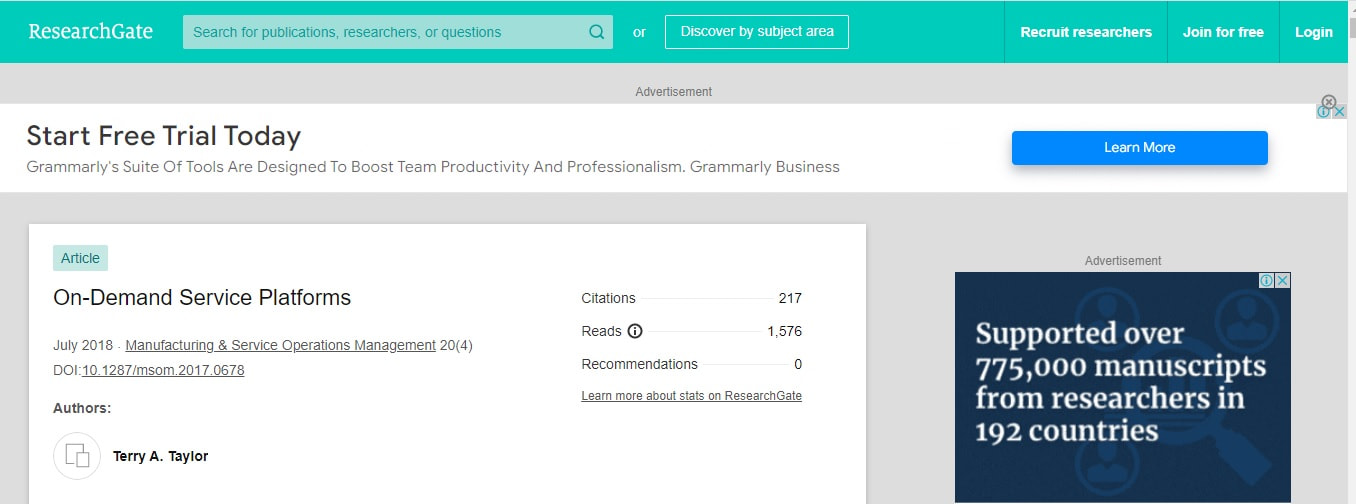Screen dimensions: 1356x504
Task: Click the Grammarly Business ad description
Action: [x=433, y=167]
